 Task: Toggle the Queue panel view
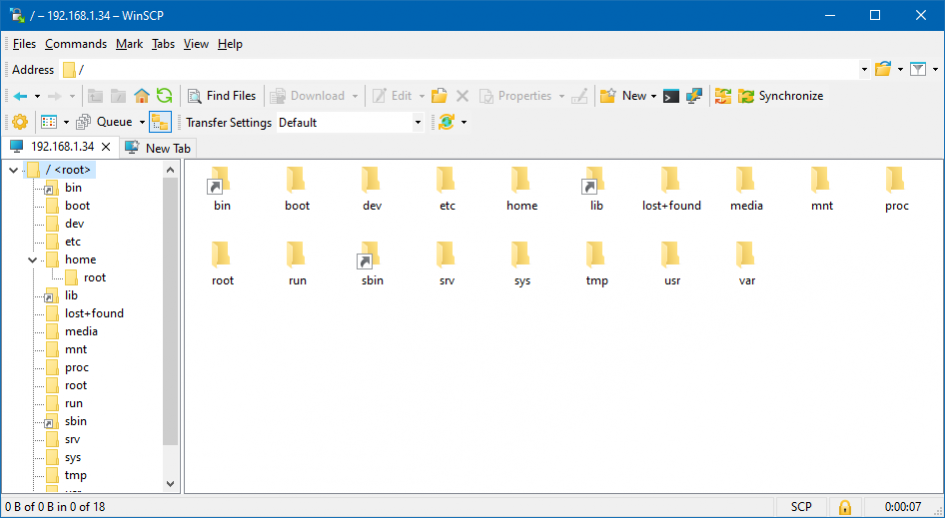tap(111, 122)
